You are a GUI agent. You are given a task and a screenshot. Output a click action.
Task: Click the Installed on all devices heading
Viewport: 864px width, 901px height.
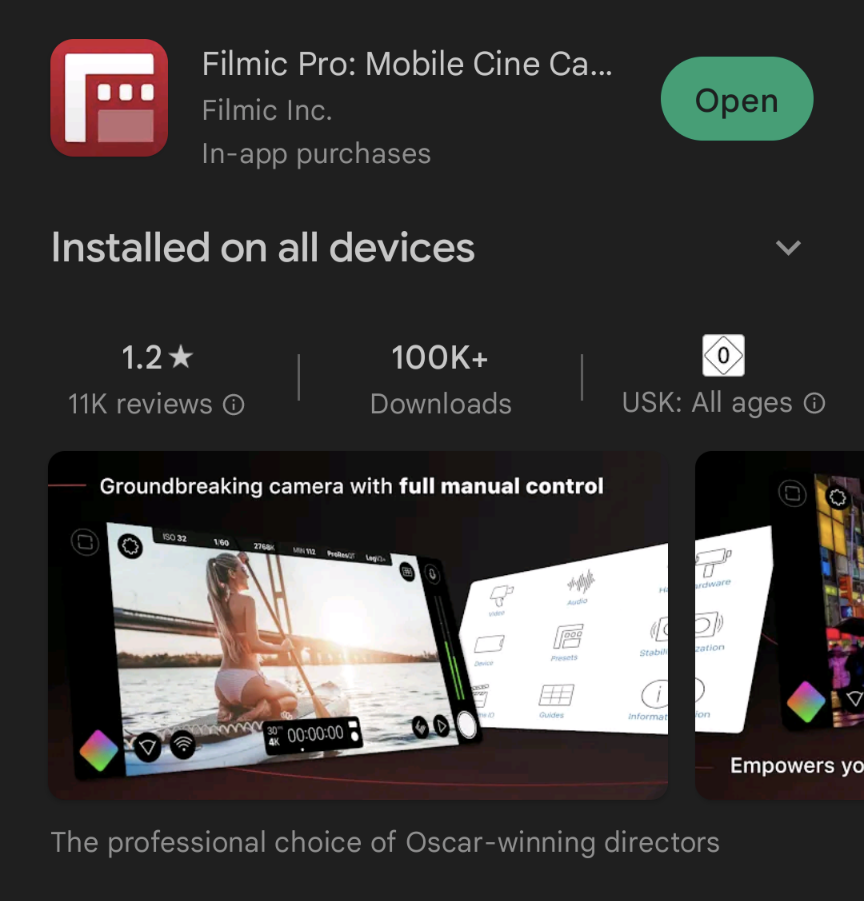(x=263, y=248)
